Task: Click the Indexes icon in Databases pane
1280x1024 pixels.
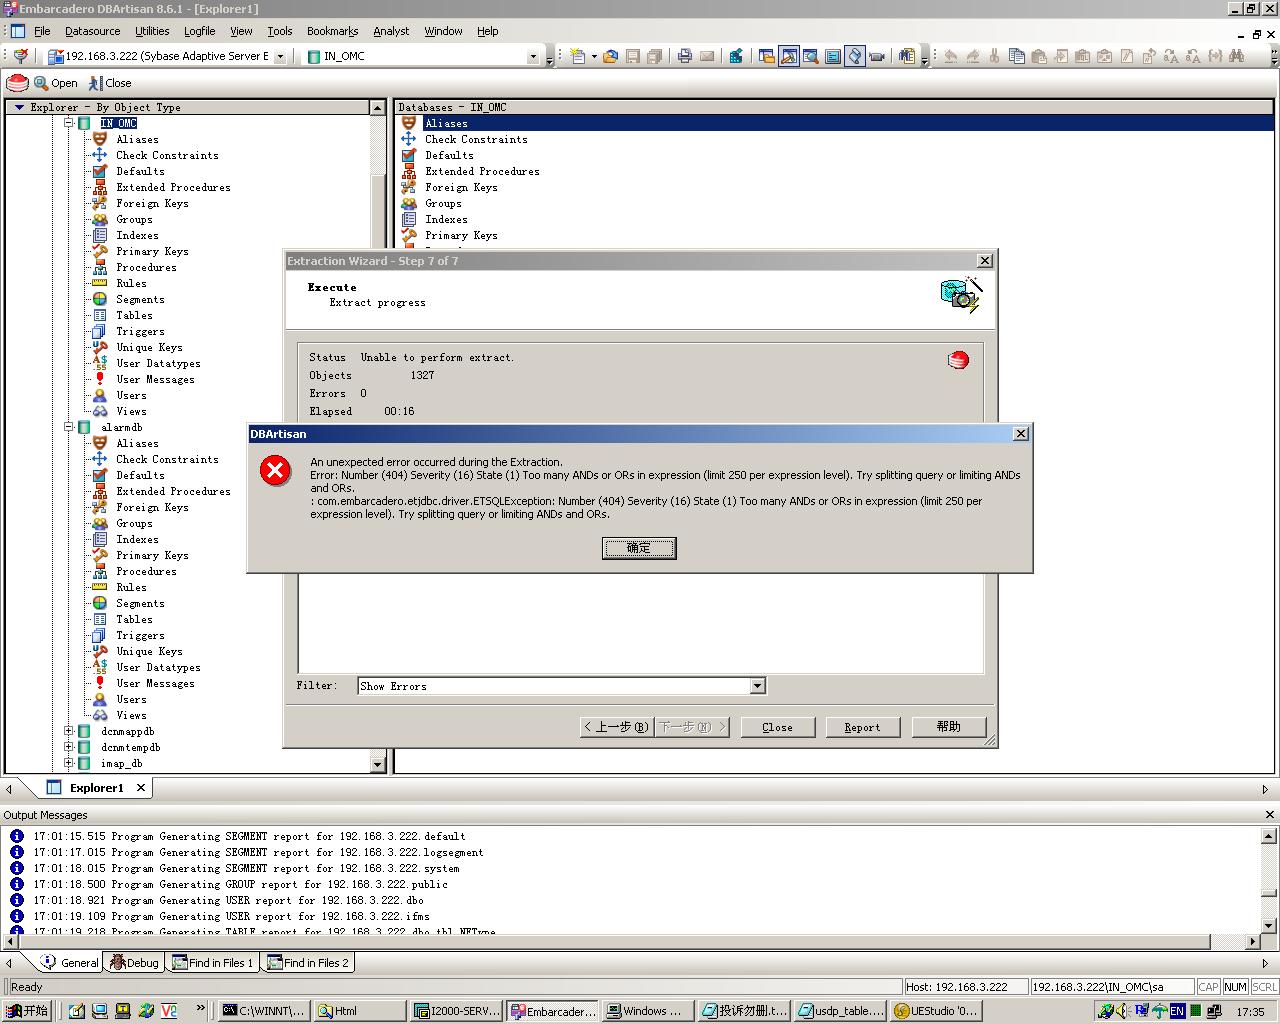Action: [x=408, y=219]
